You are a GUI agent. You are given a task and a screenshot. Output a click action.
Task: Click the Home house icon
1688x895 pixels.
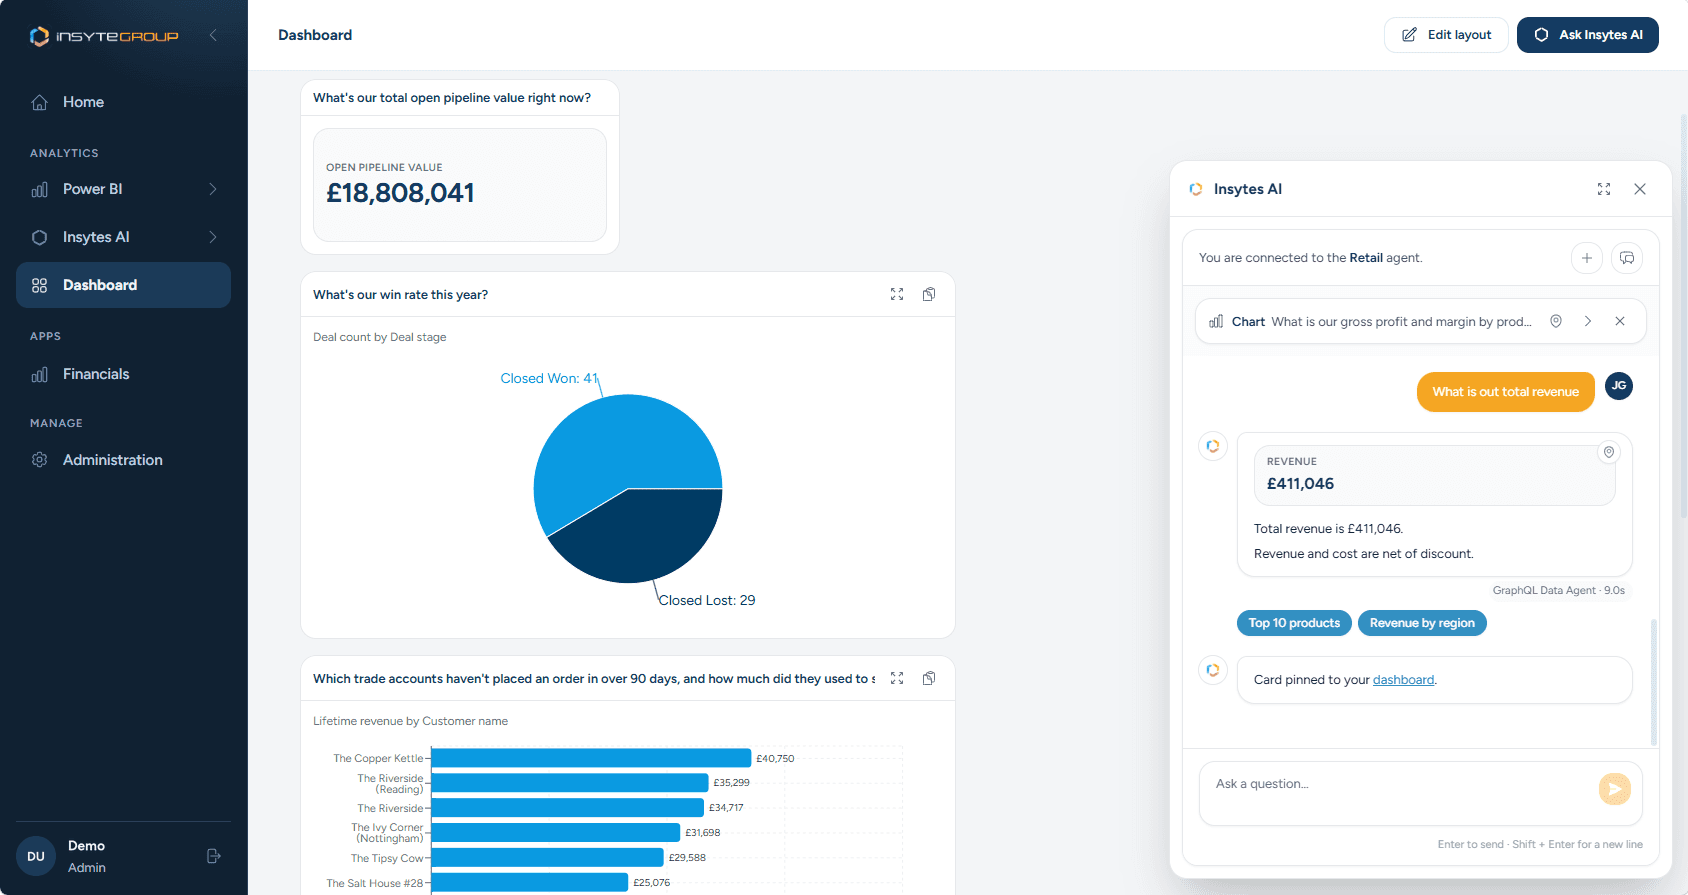click(40, 102)
